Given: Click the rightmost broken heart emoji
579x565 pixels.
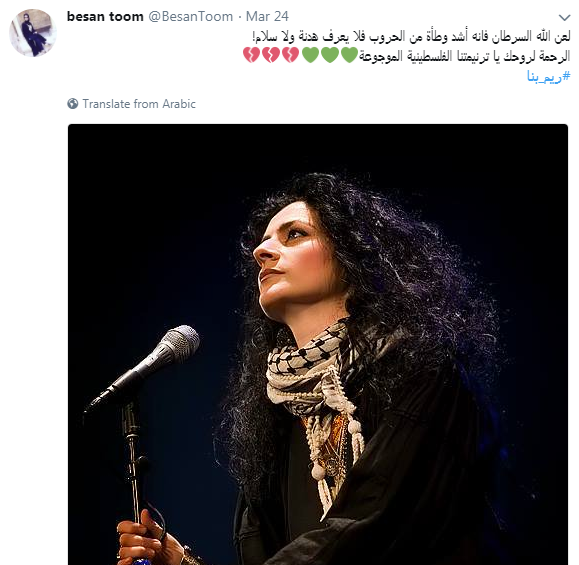Looking at the screenshot, I should click(x=291, y=55).
